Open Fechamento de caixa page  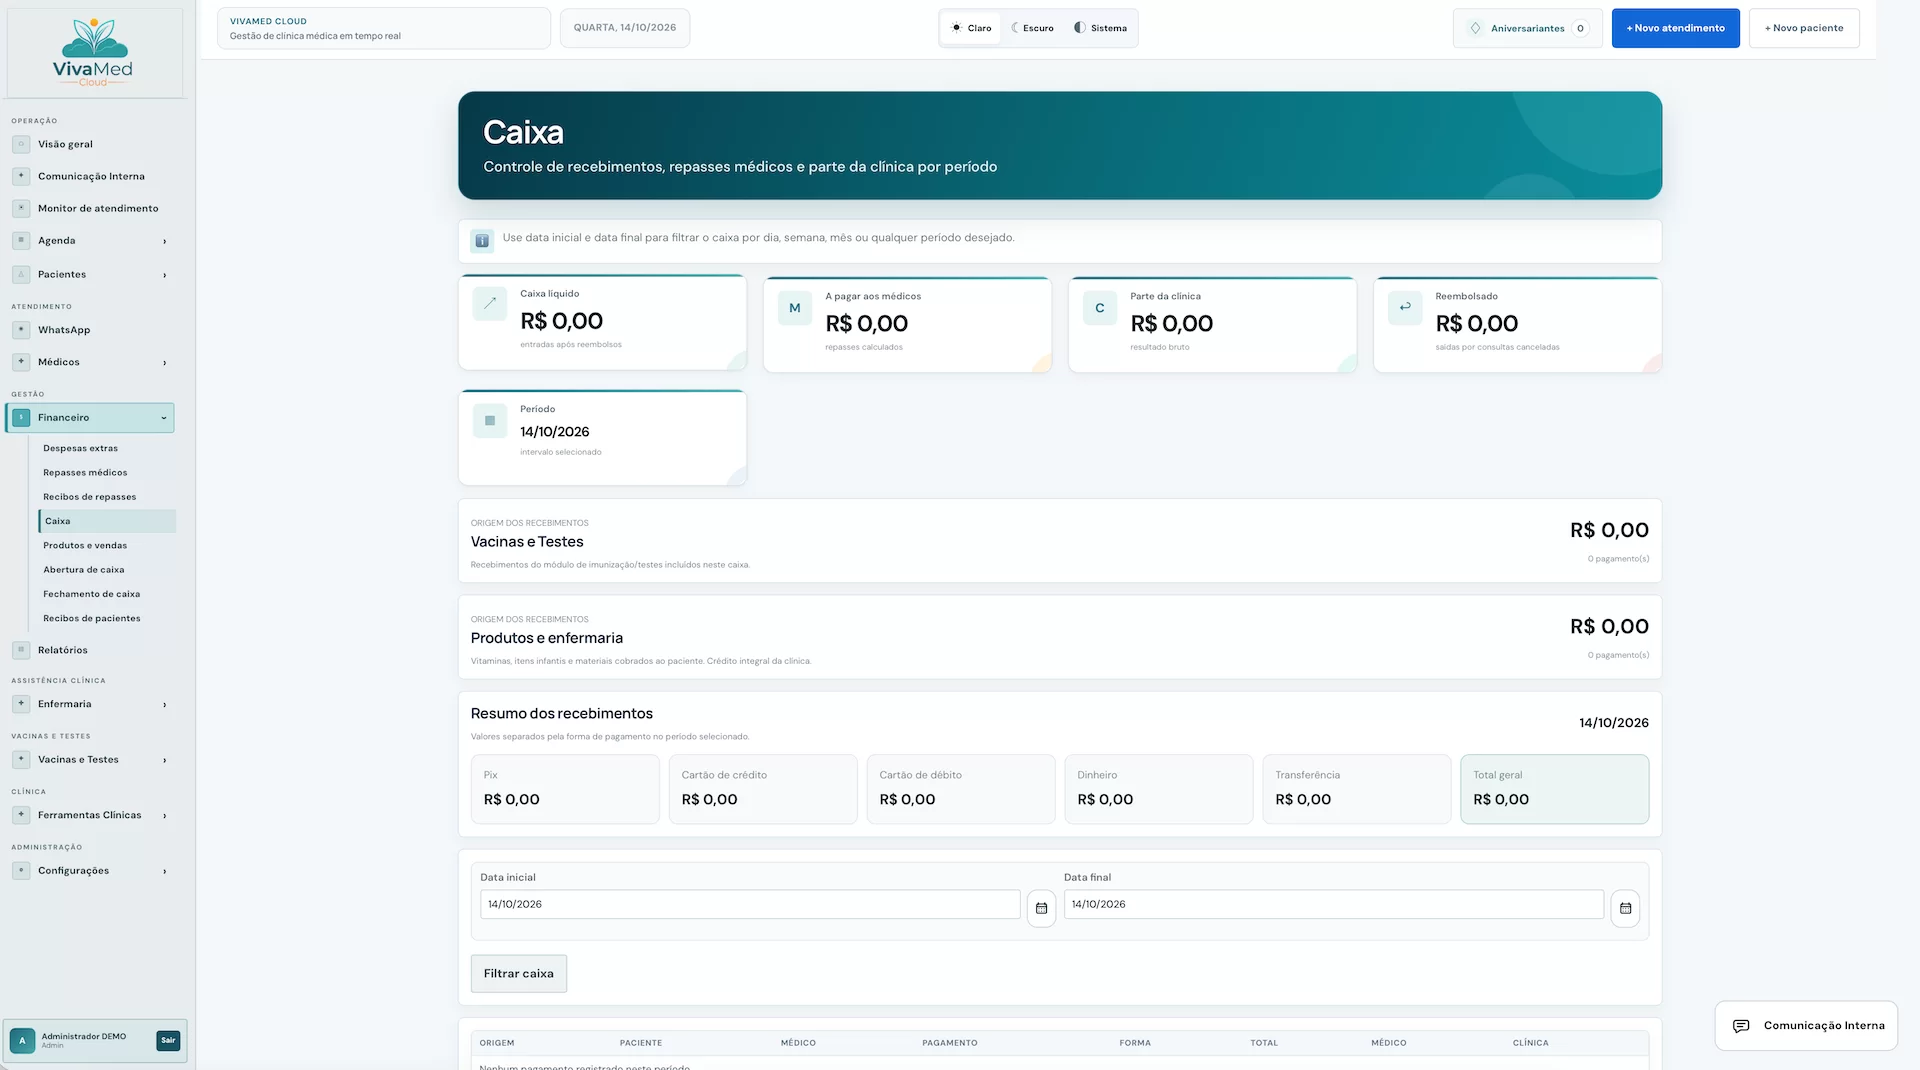pos(91,594)
